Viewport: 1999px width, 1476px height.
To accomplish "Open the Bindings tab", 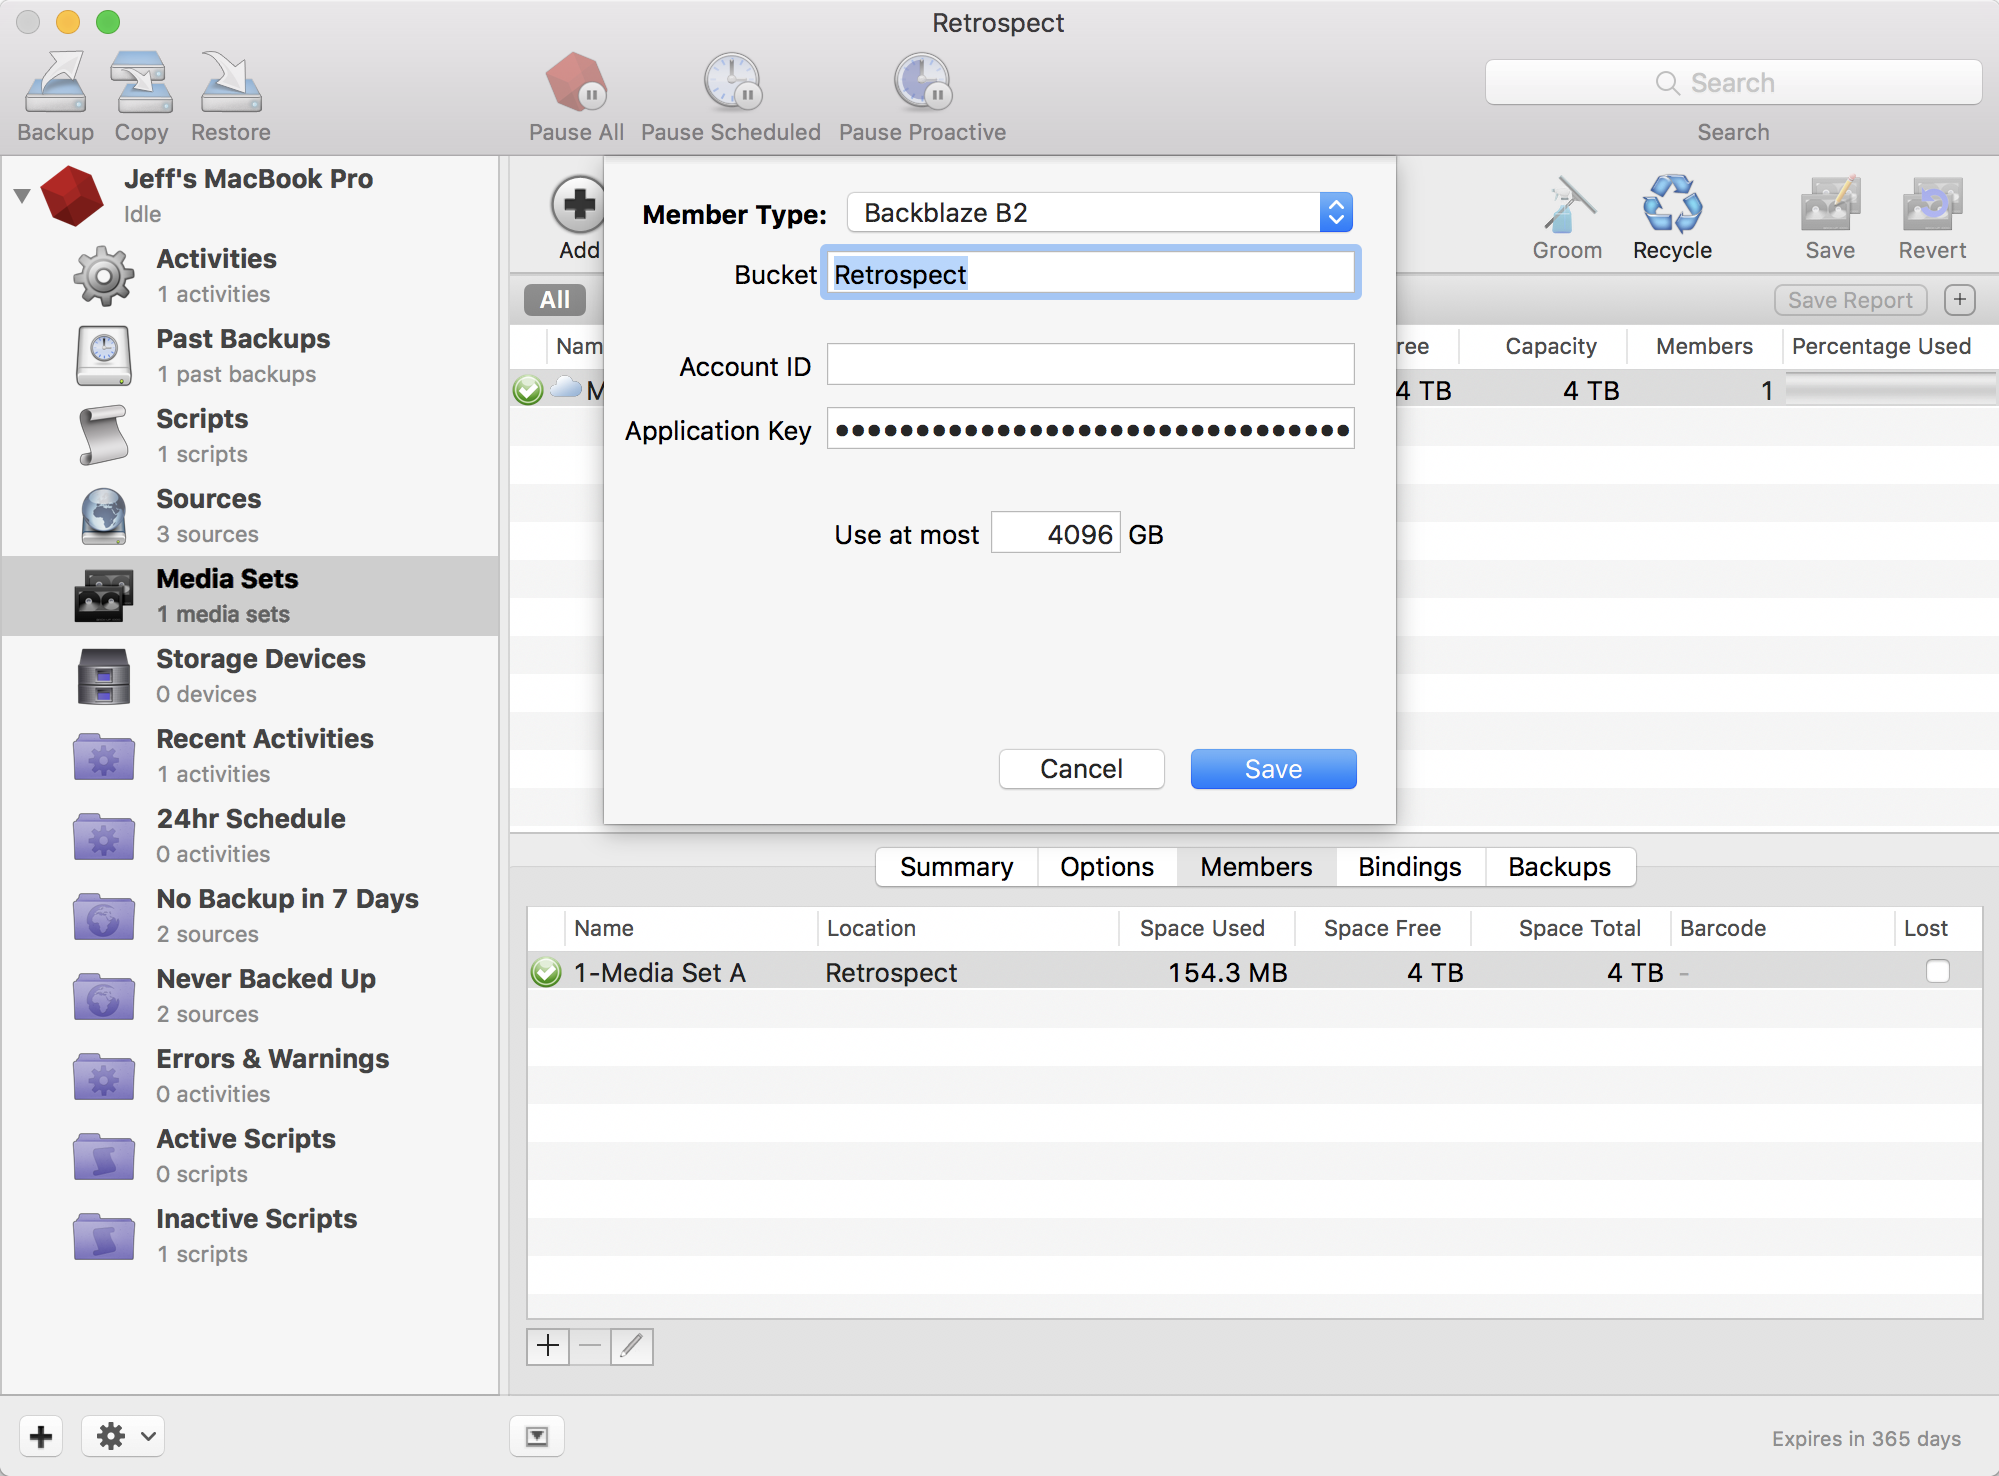I will 1409,866.
